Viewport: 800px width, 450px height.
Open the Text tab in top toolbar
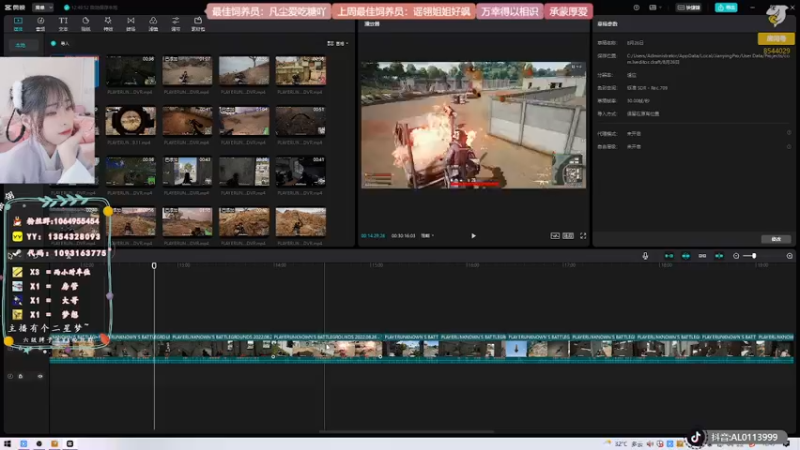63,23
